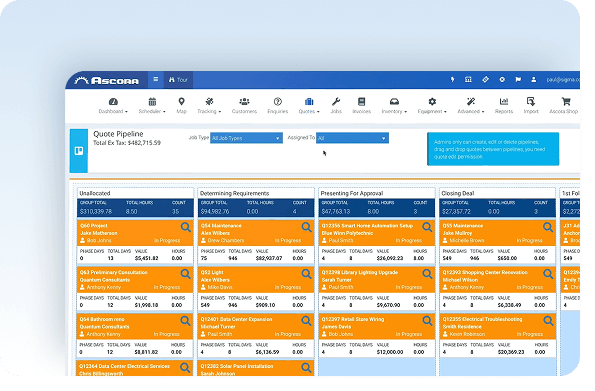Open Q12397 Retail Store Wiring card title
Screen dimensions: 595x391
pos(353,319)
